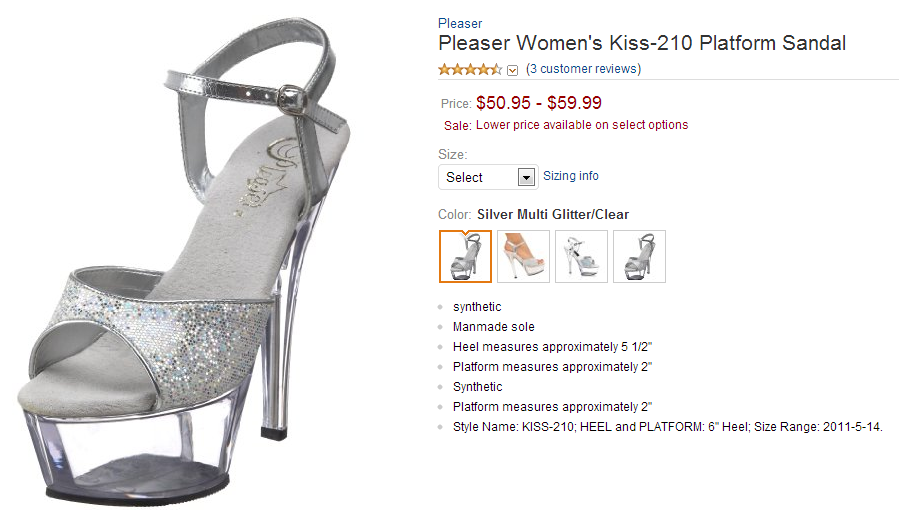Click the Size: label above the dropdown
This screenshot has height=531, width=924.
(x=453, y=155)
